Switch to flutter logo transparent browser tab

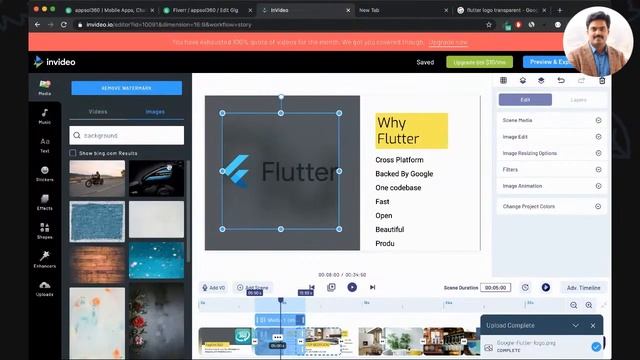pyautogui.click(x=501, y=10)
